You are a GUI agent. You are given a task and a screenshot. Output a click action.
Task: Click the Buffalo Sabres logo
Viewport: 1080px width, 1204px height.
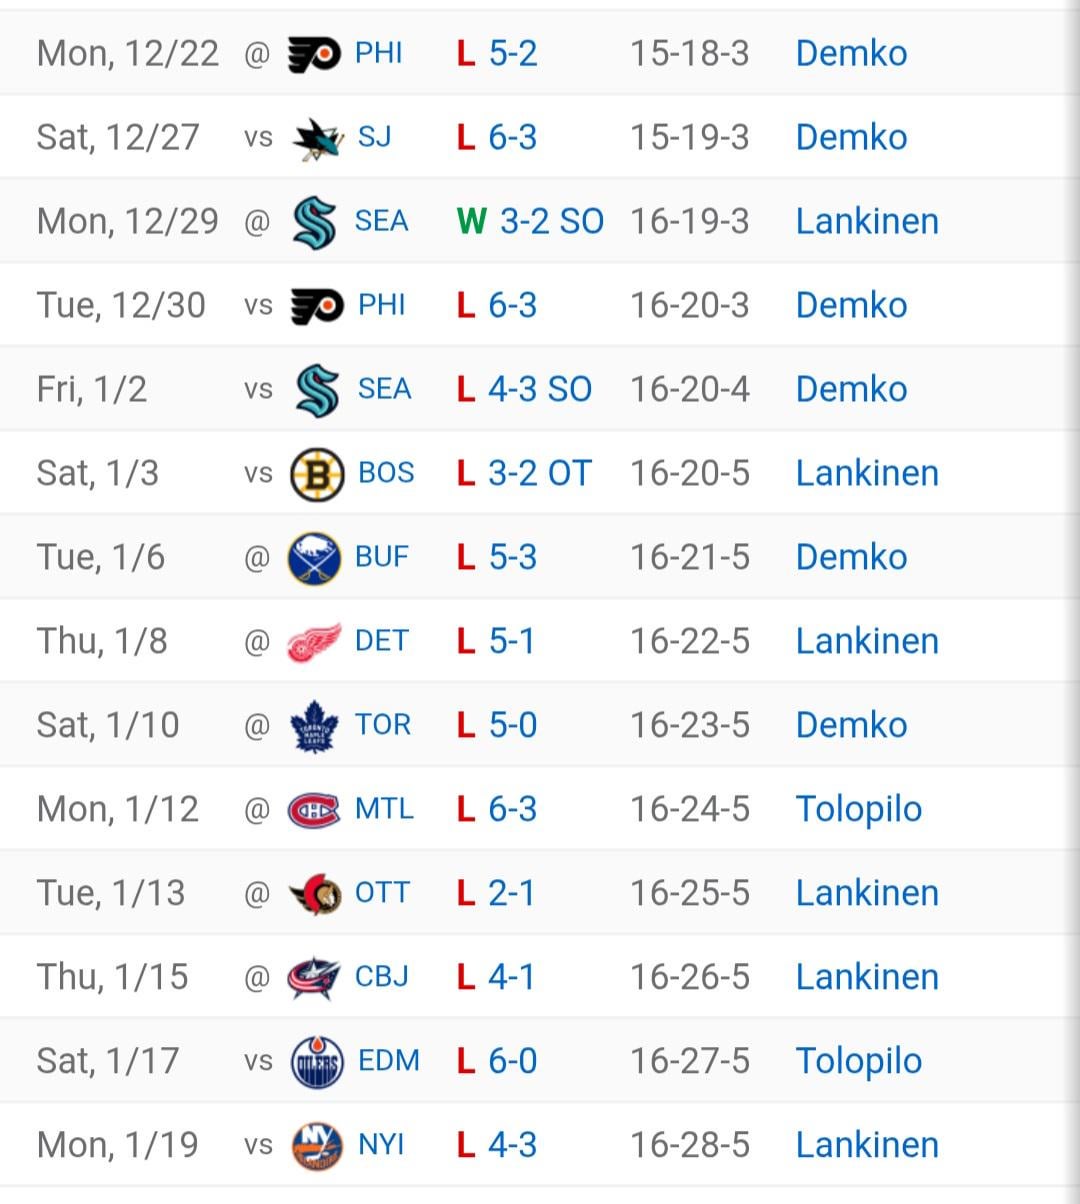click(314, 558)
